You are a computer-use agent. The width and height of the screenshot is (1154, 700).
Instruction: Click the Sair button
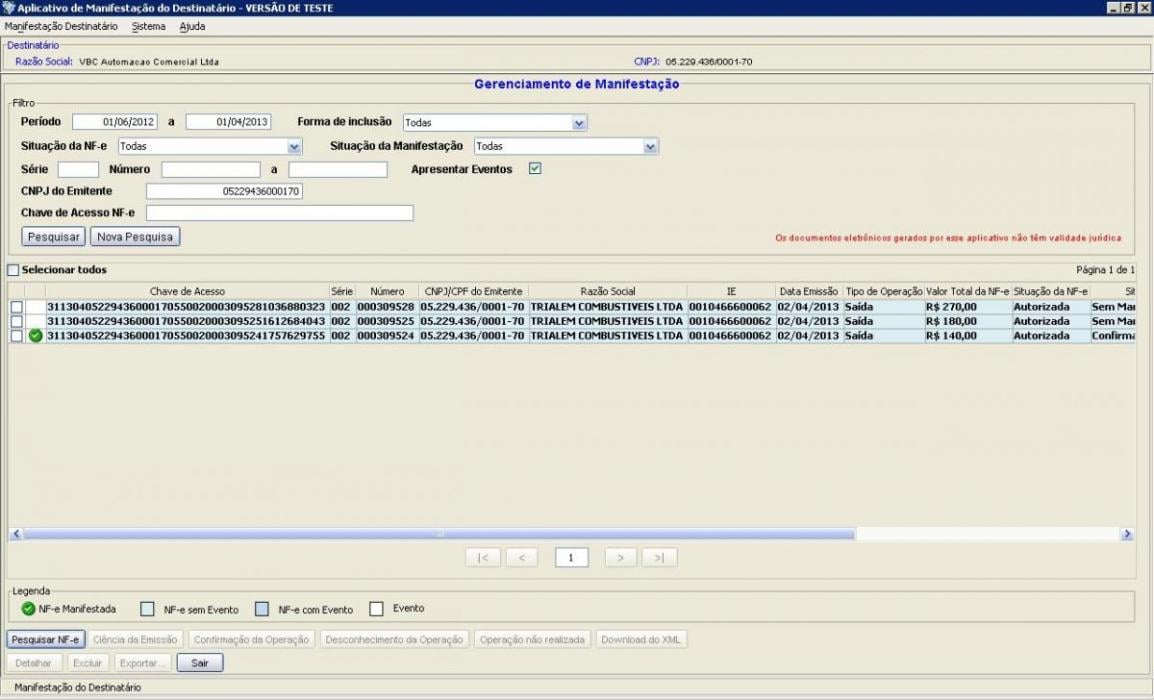point(199,663)
